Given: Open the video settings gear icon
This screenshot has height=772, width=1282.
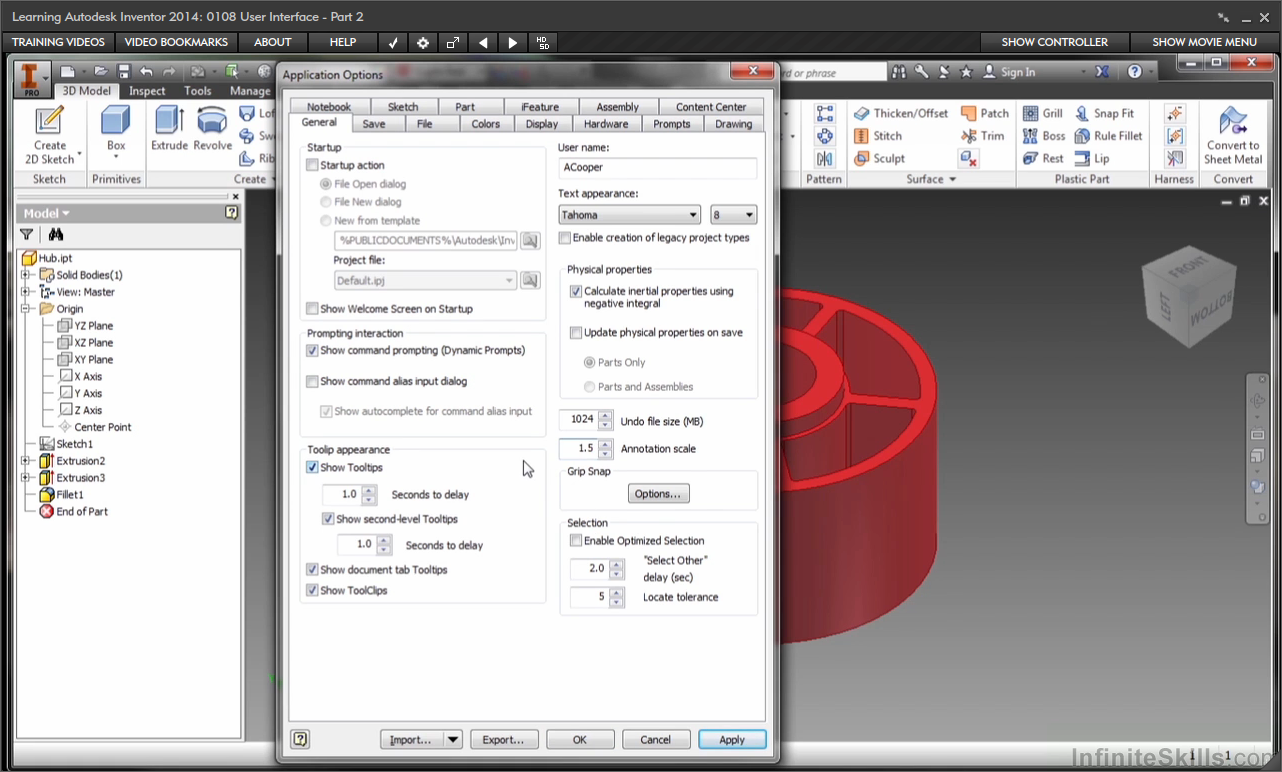Looking at the screenshot, I should point(423,43).
